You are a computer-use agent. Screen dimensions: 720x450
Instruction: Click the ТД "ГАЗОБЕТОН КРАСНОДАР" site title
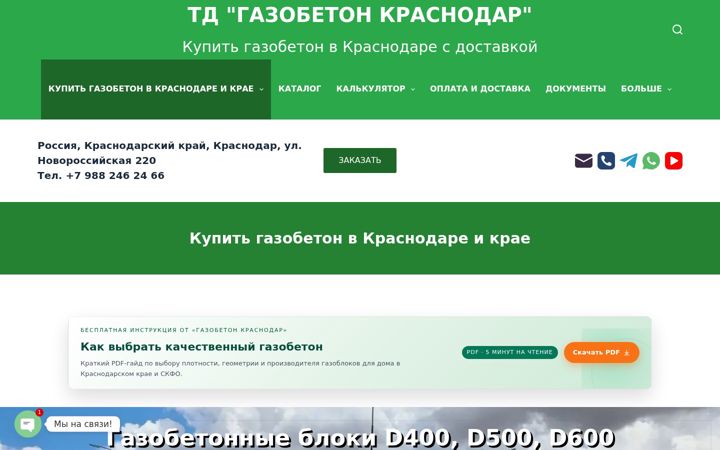point(360,15)
